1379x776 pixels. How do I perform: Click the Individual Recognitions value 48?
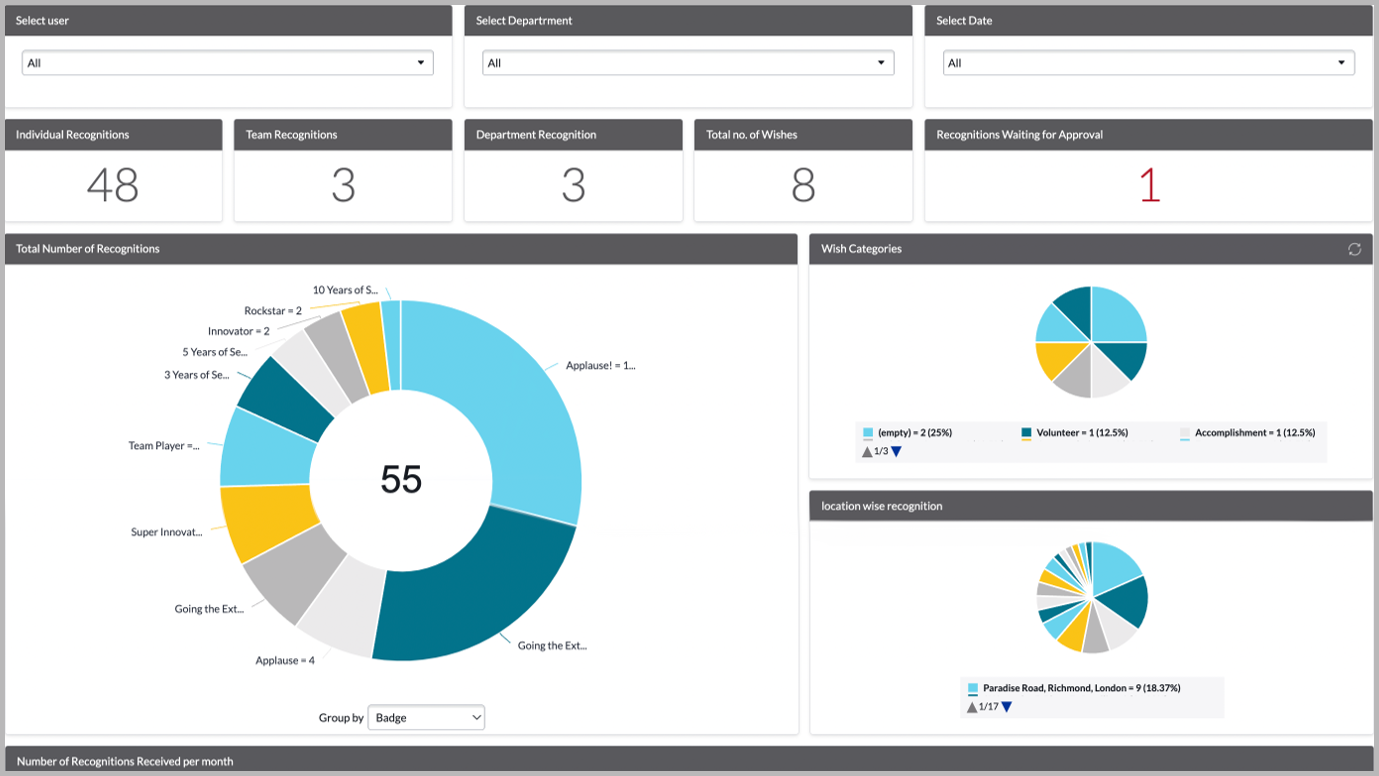(112, 185)
